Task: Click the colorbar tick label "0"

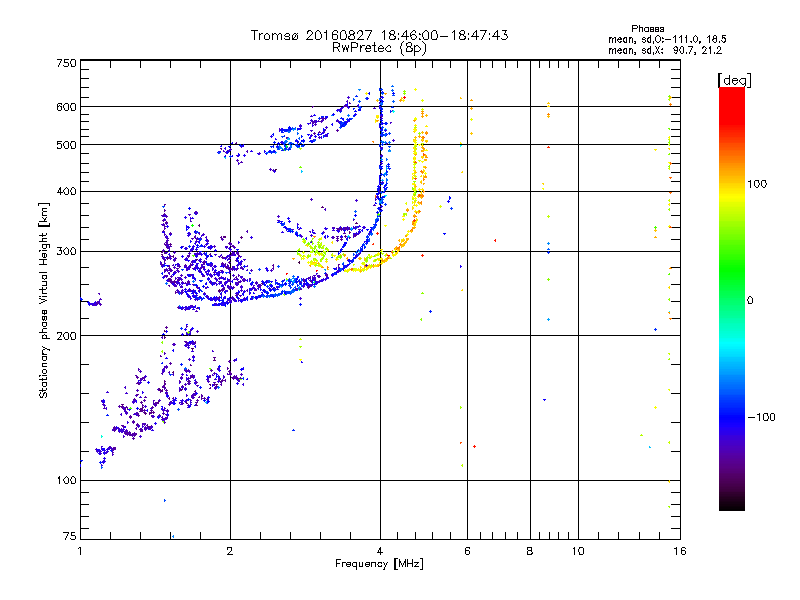Action: (x=750, y=300)
